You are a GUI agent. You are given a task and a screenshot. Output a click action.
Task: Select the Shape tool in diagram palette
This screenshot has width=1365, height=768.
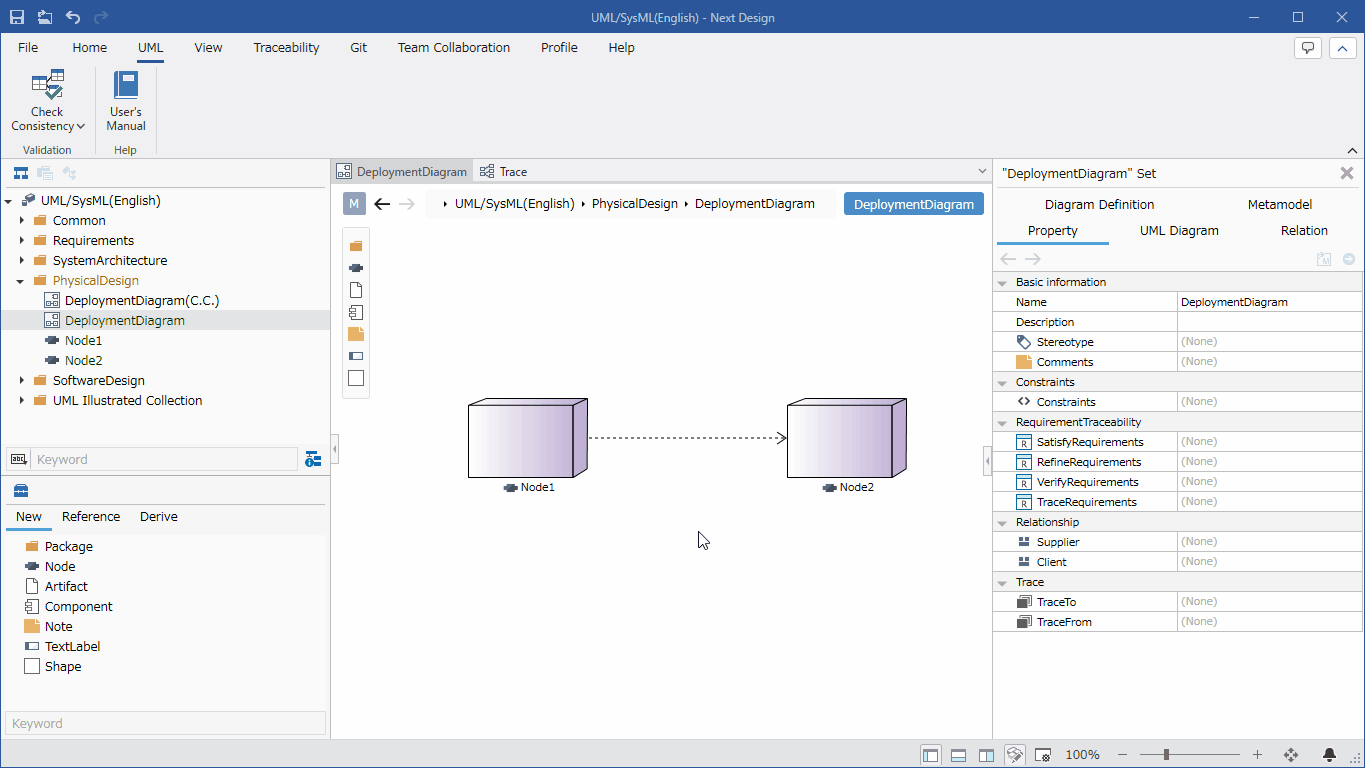pos(356,378)
